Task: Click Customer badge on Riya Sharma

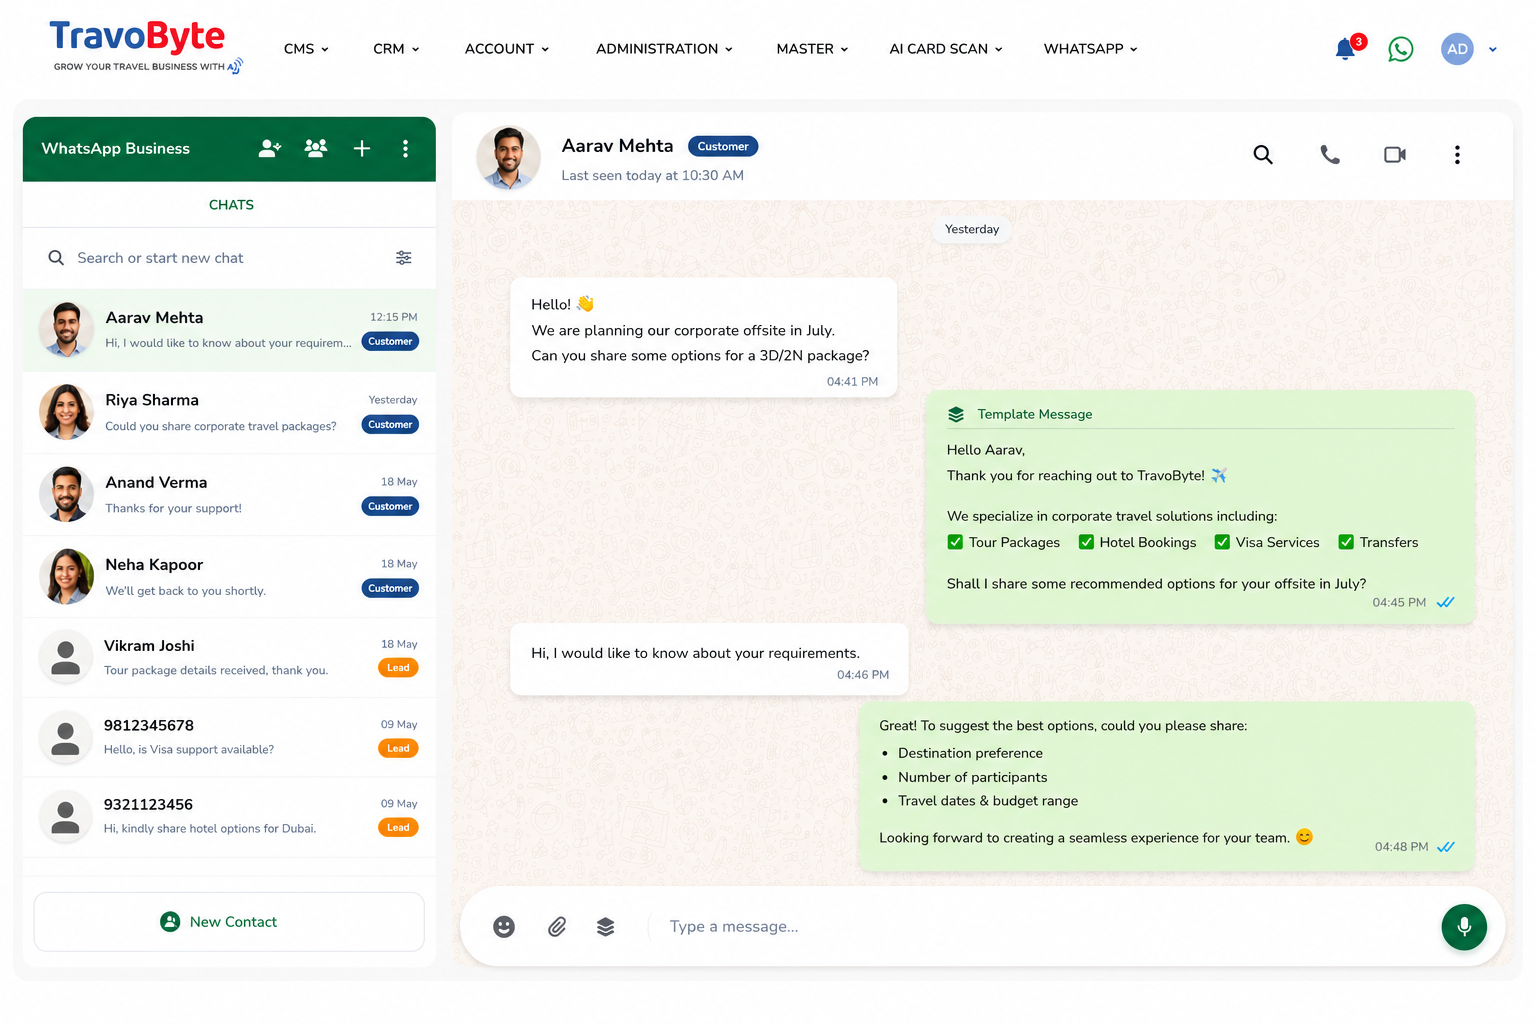Action: click(390, 425)
